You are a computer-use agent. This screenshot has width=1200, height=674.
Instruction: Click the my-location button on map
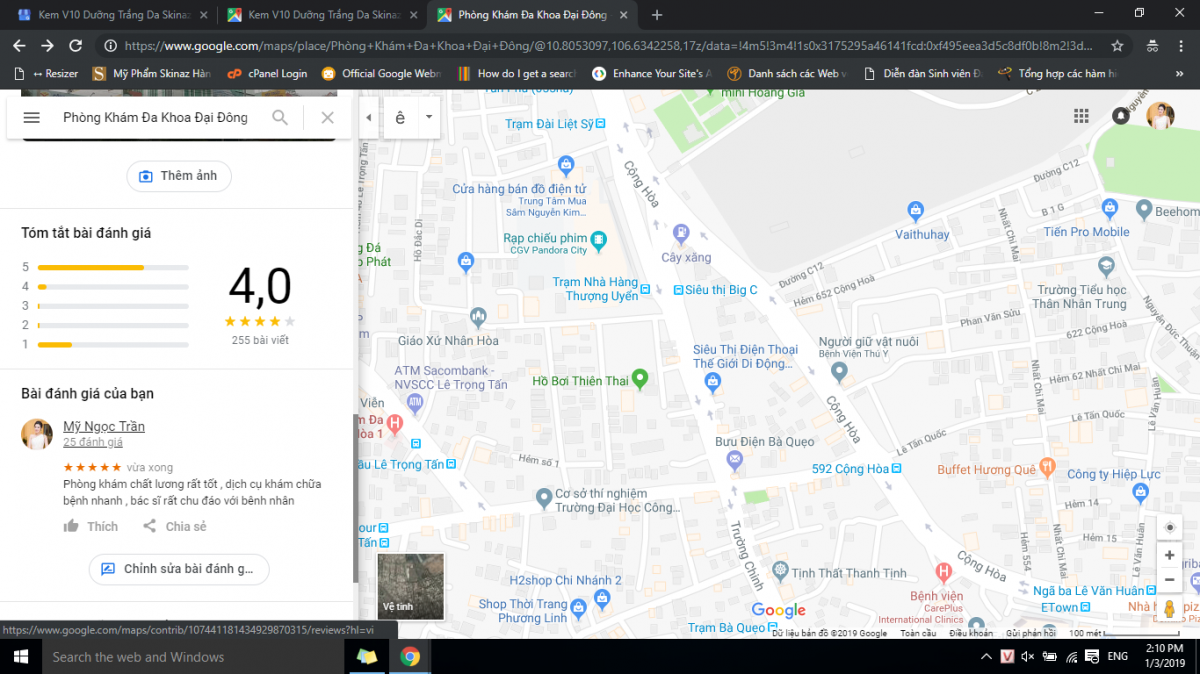pyautogui.click(x=1169, y=527)
